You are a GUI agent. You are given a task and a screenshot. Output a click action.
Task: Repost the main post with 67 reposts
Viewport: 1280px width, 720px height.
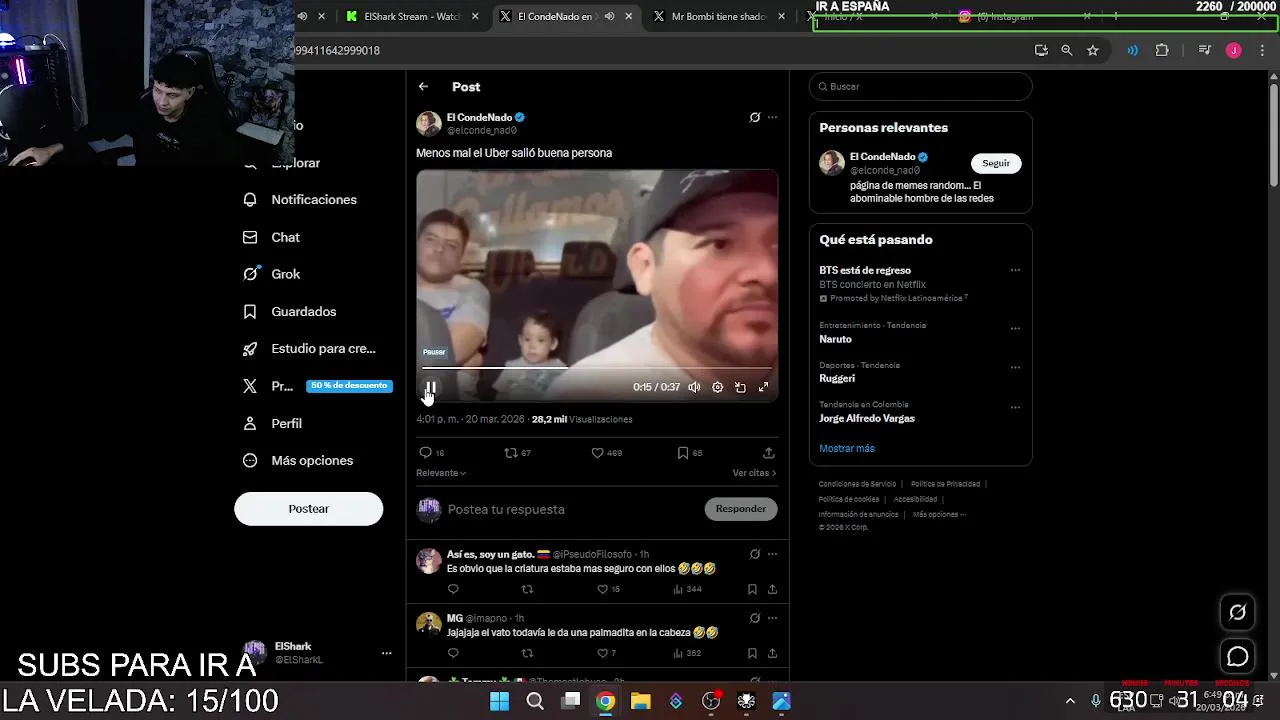pyautogui.click(x=511, y=453)
